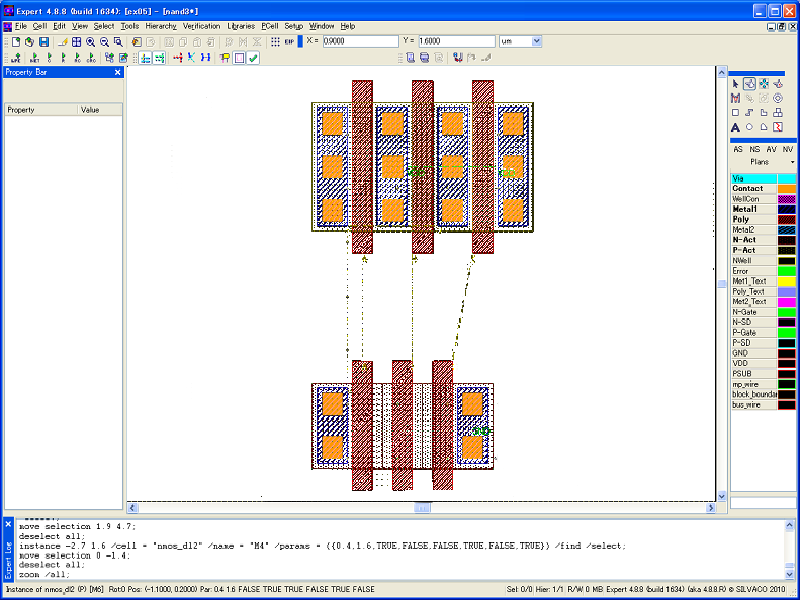Select the text 'A' drawing tool
This screenshot has width=800, height=600.
pyautogui.click(x=735, y=127)
